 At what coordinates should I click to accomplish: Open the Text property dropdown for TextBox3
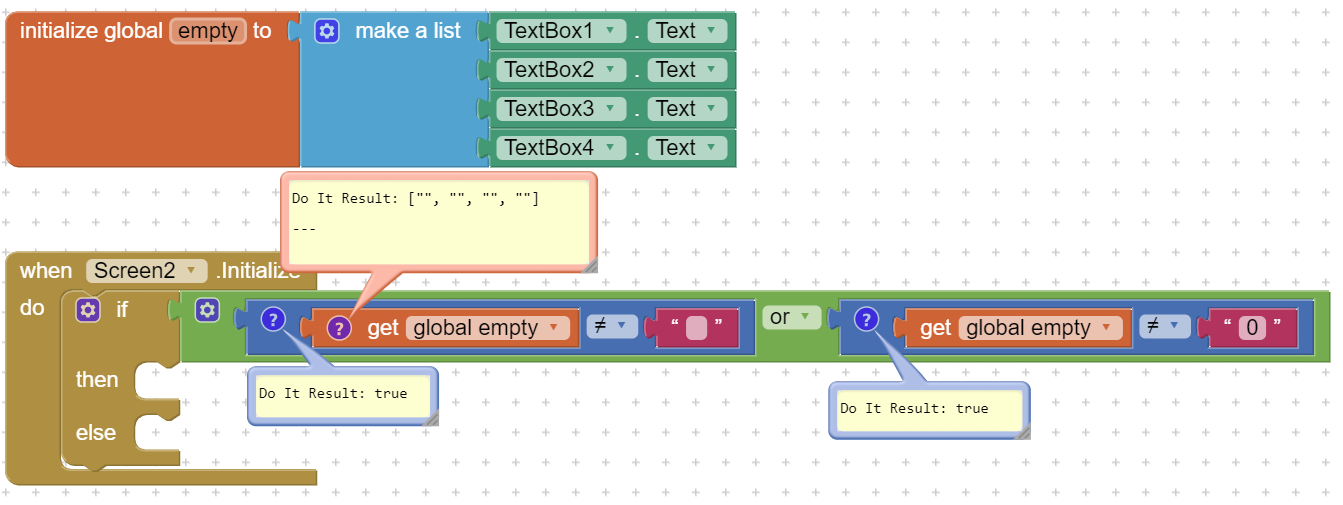[687, 109]
